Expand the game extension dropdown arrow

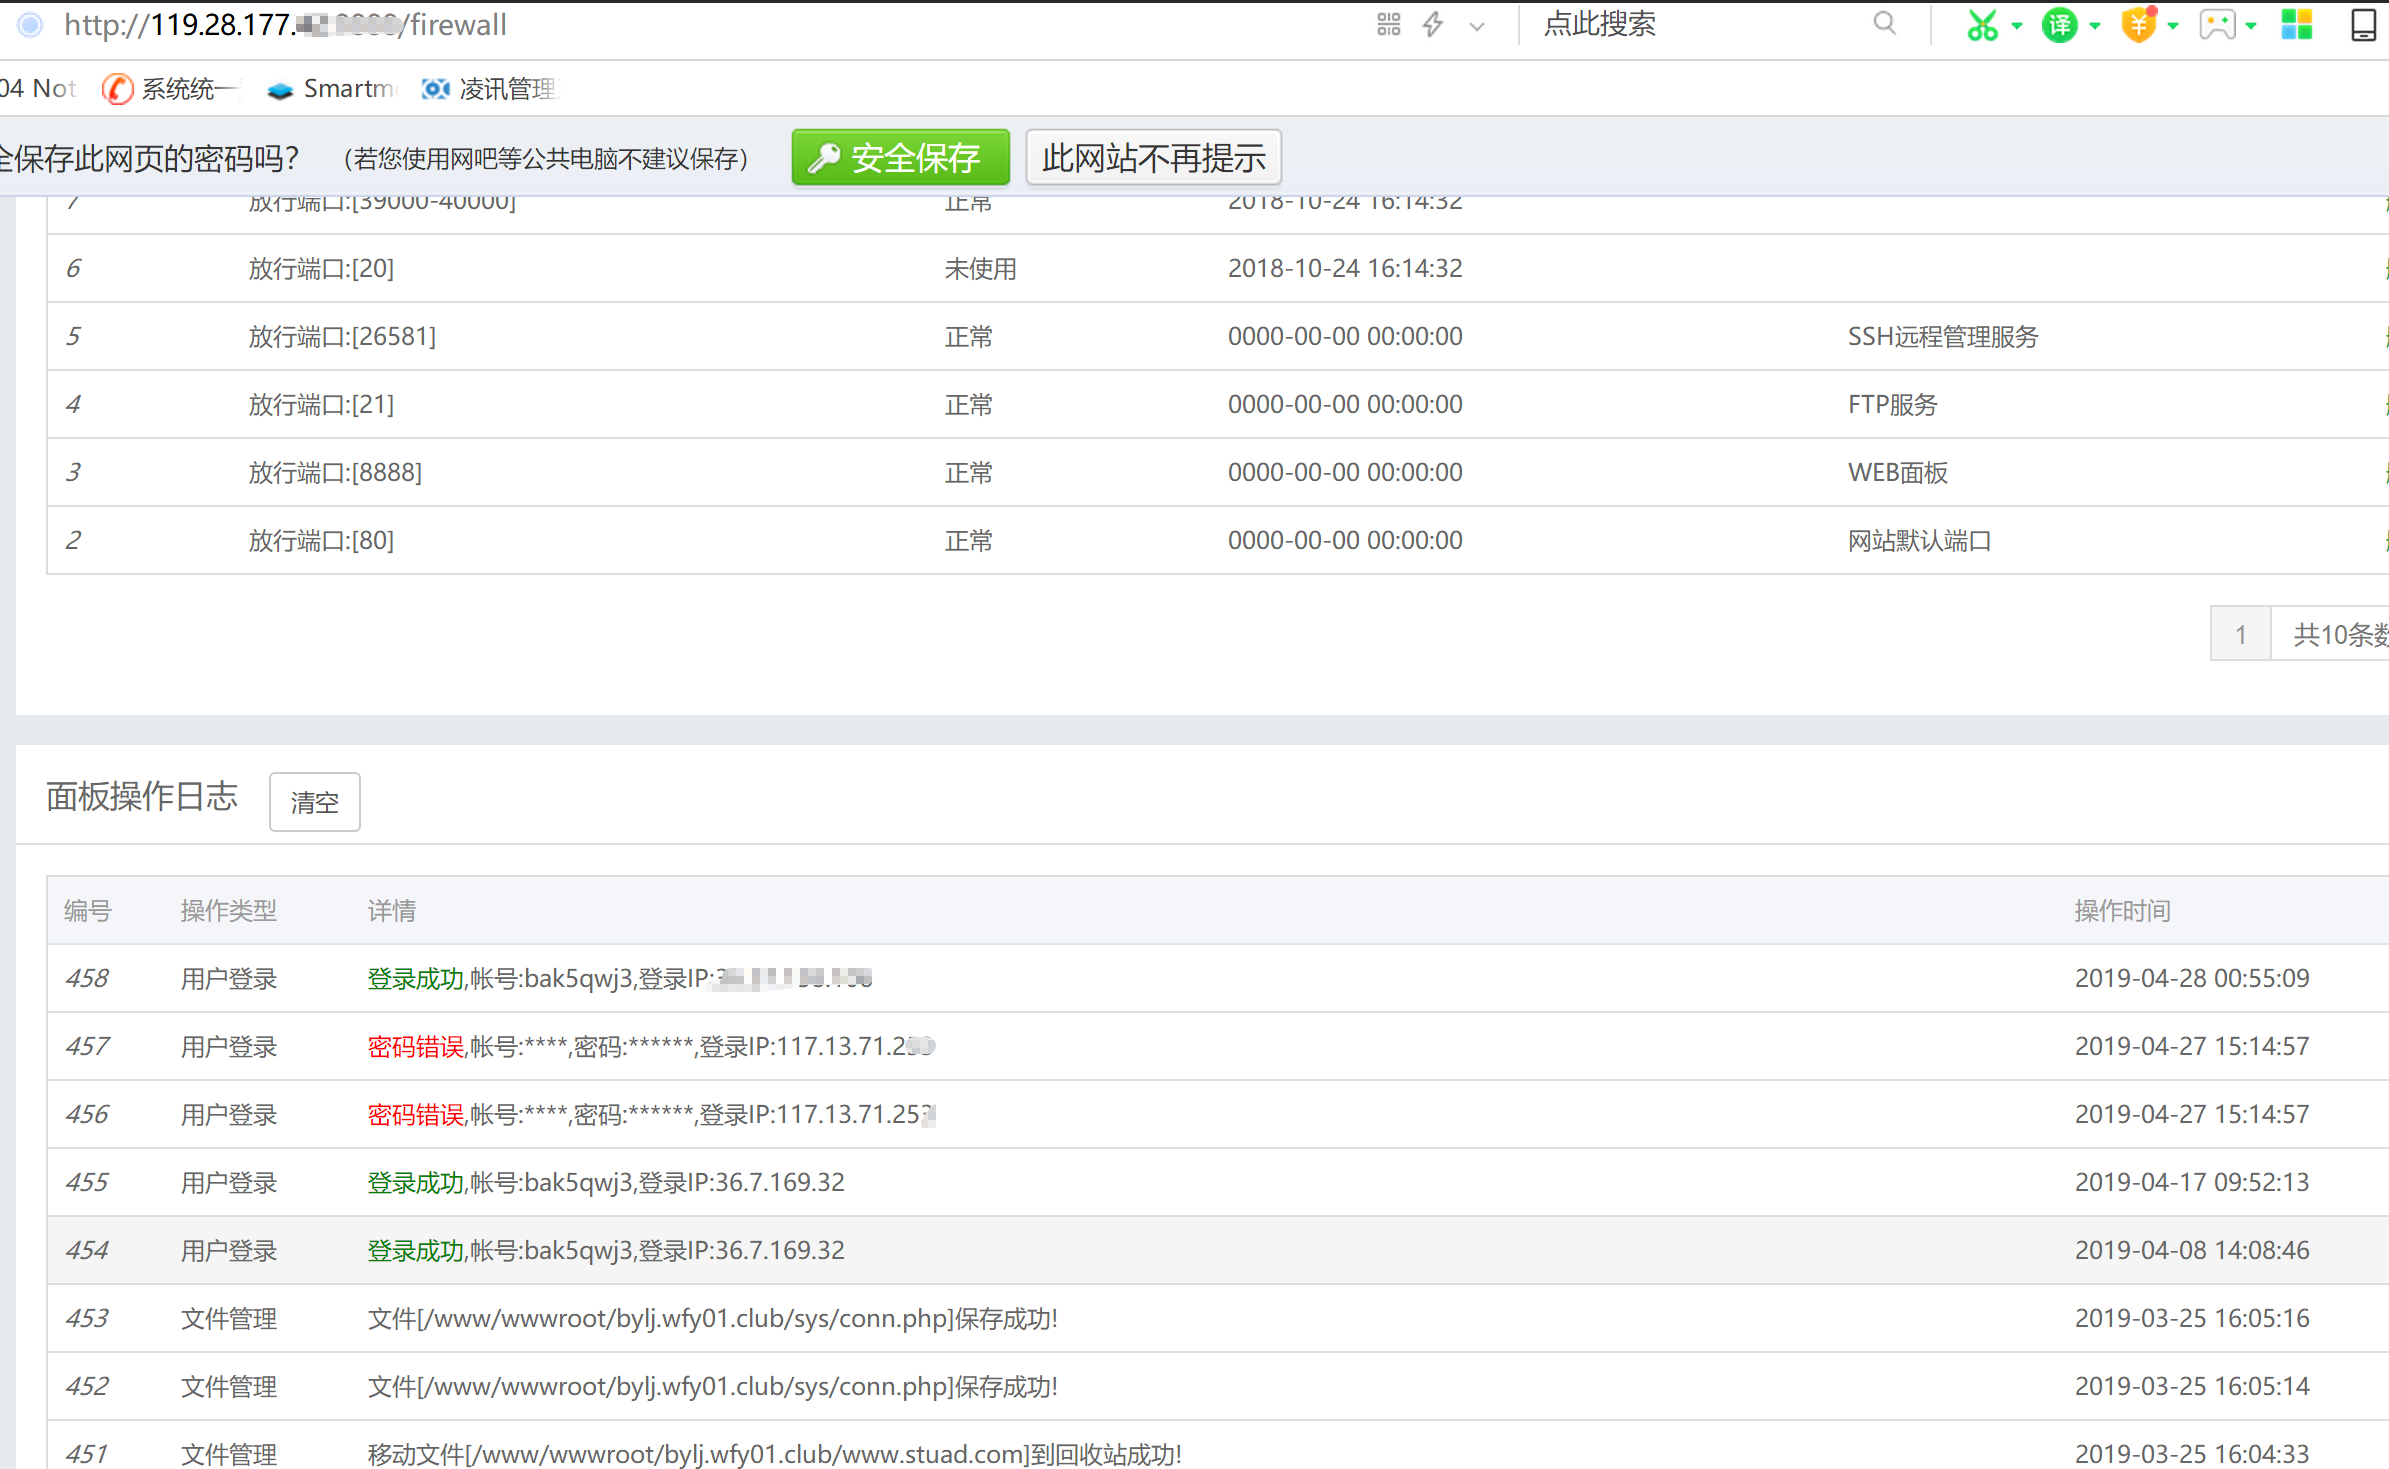tap(2251, 26)
